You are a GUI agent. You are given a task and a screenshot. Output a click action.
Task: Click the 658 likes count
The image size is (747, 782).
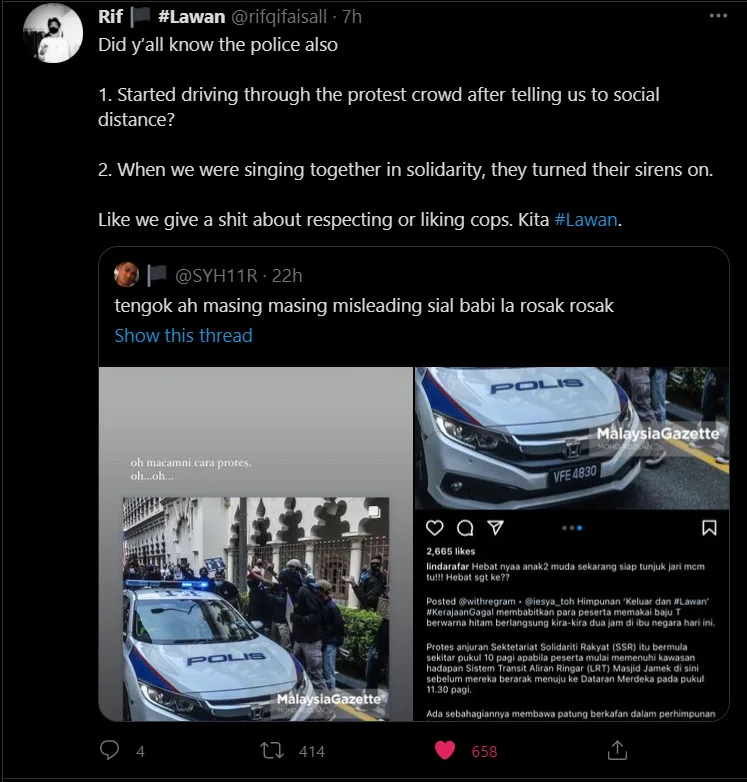484,751
